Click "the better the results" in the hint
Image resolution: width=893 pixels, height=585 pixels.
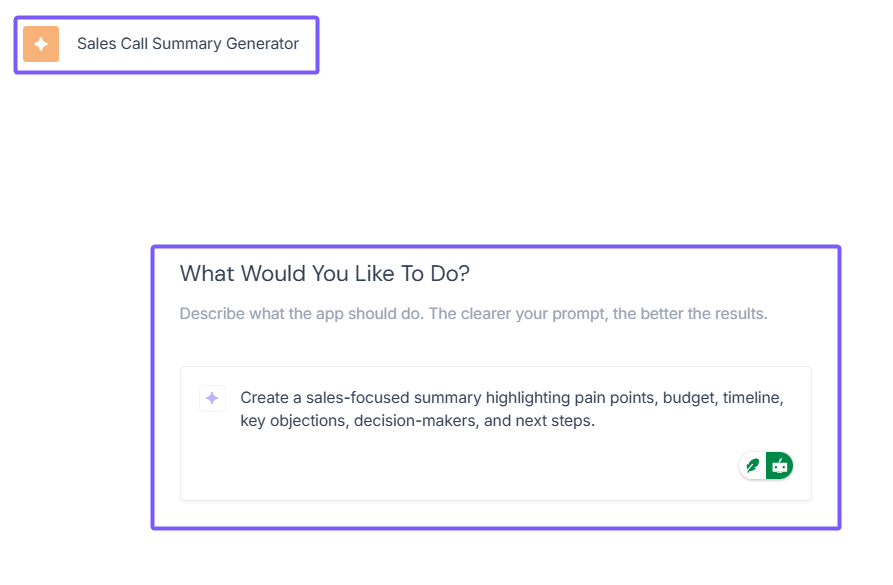690,314
